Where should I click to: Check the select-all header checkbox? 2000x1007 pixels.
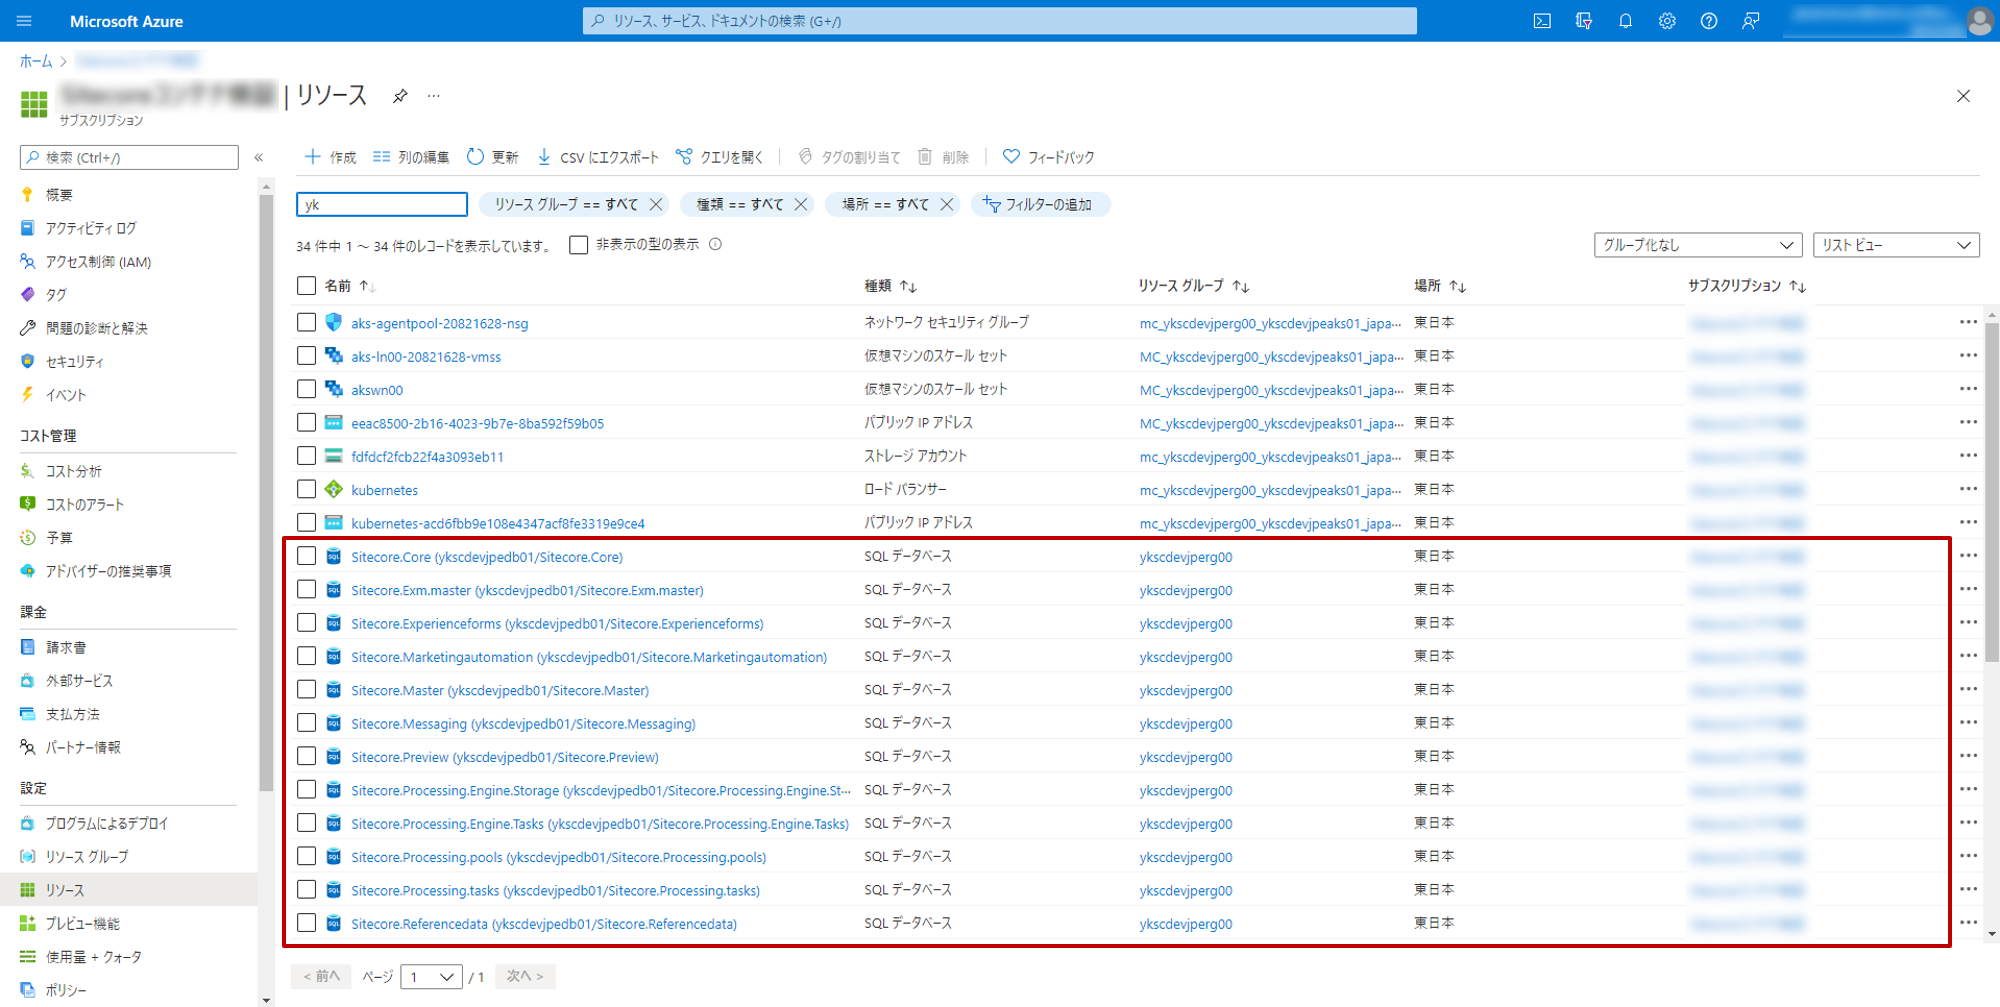(307, 286)
